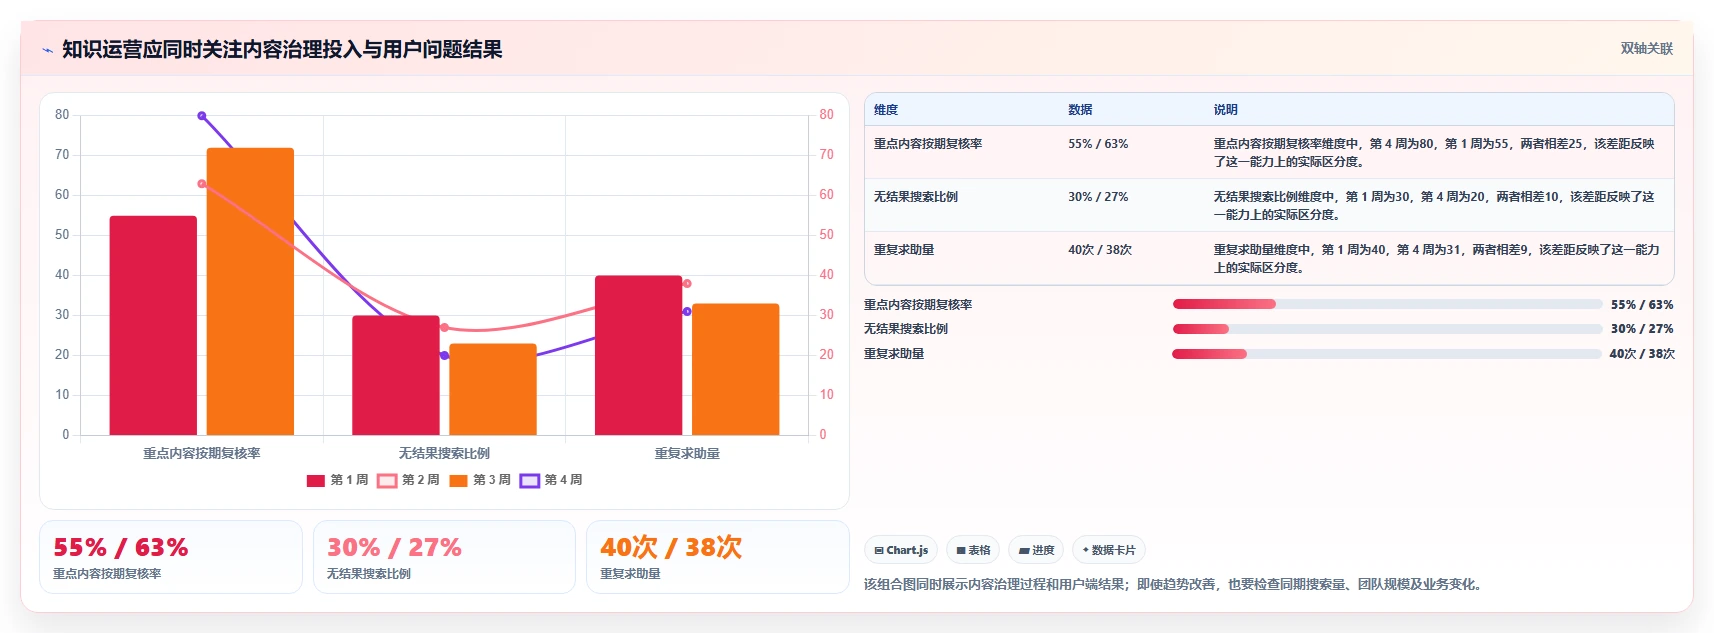Click the red week 1 bar for 重复求助量
This screenshot has height=633, width=1714.
(638, 355)
